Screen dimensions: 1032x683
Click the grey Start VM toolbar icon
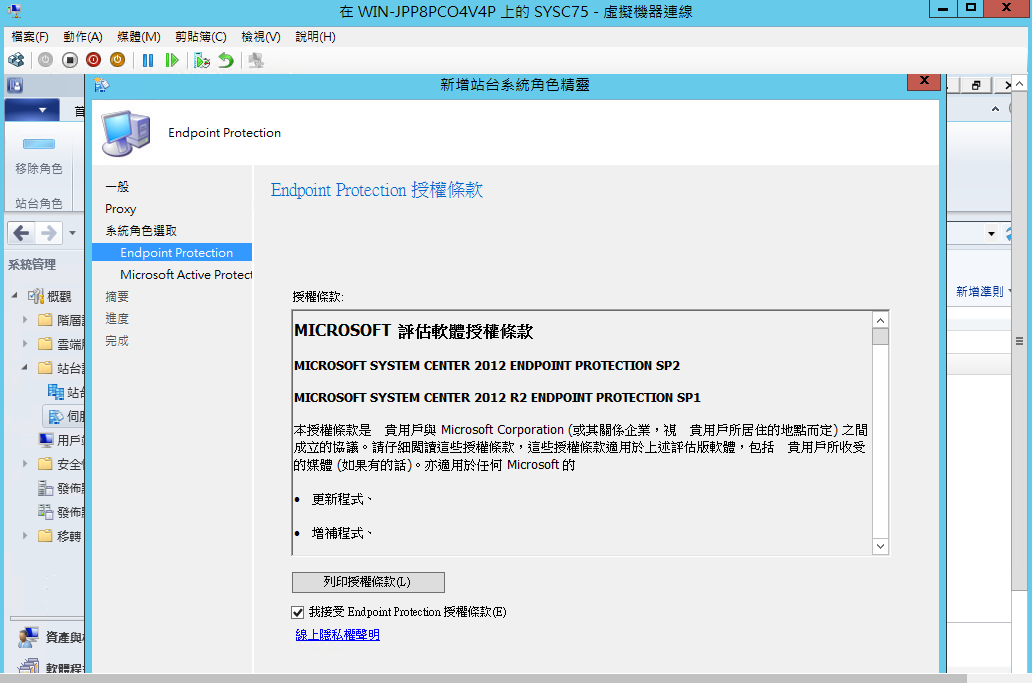[x=45, y=61]
